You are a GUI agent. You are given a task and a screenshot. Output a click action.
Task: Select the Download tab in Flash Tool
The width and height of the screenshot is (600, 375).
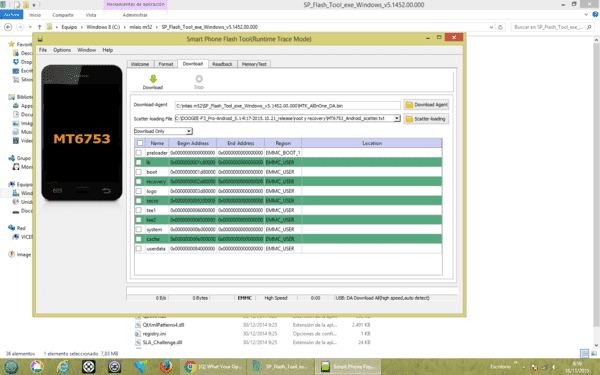[x=192, y=64]
